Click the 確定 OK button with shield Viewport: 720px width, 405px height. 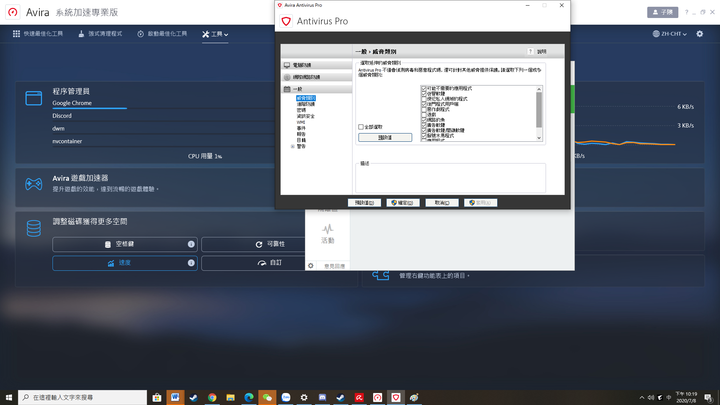403,202
